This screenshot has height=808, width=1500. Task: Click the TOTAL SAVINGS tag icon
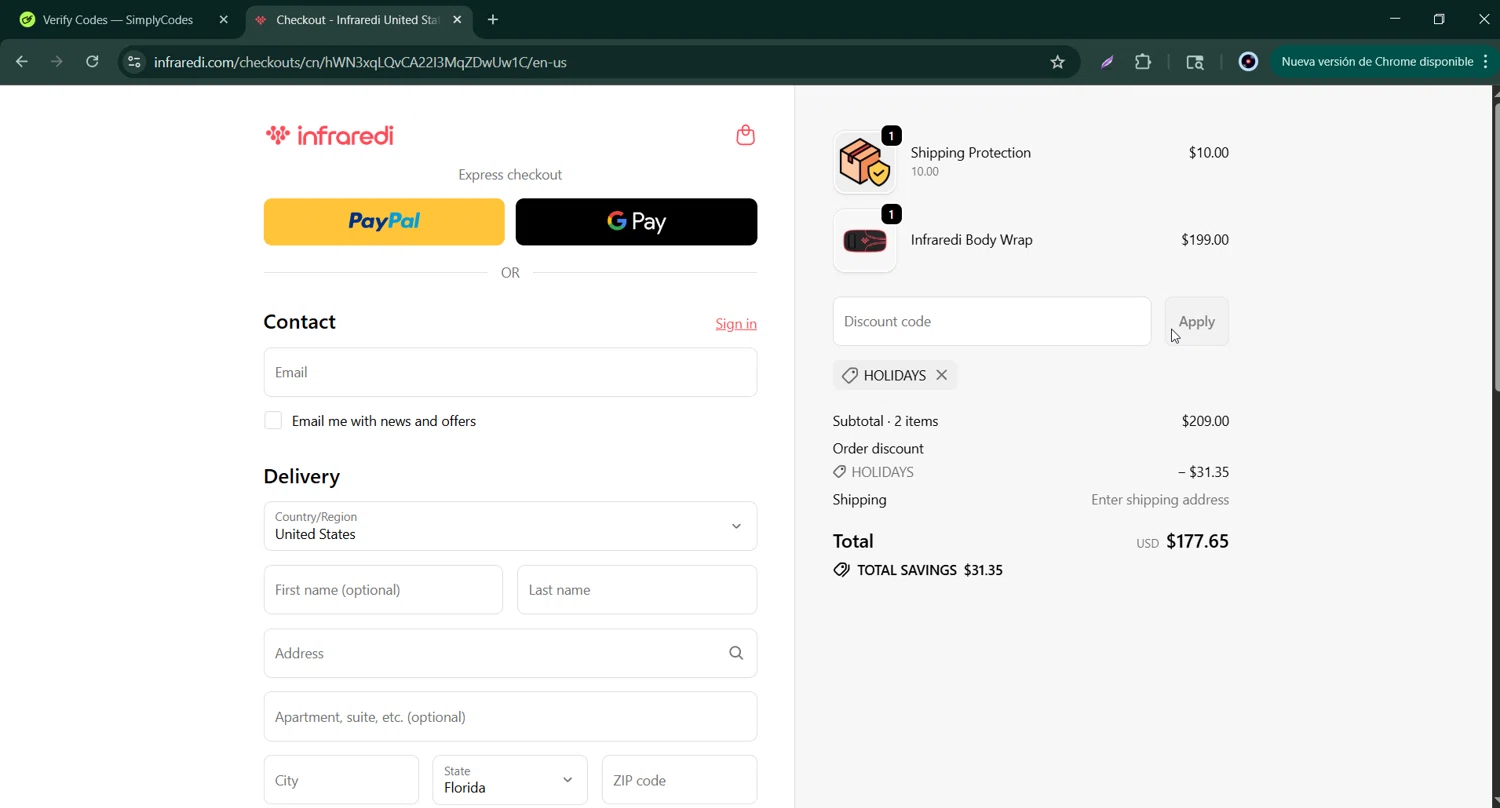click(842, 570)
